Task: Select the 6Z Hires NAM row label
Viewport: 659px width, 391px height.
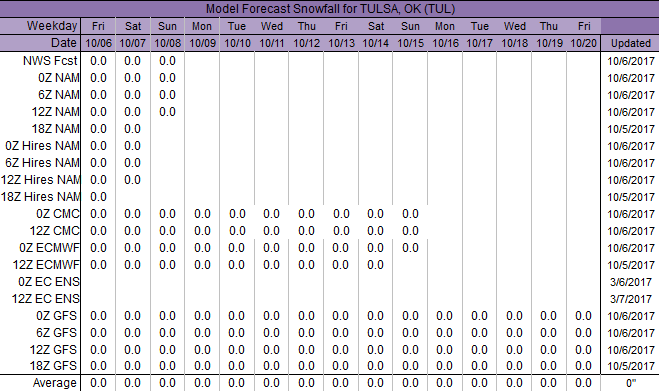Action: point(42,163)
